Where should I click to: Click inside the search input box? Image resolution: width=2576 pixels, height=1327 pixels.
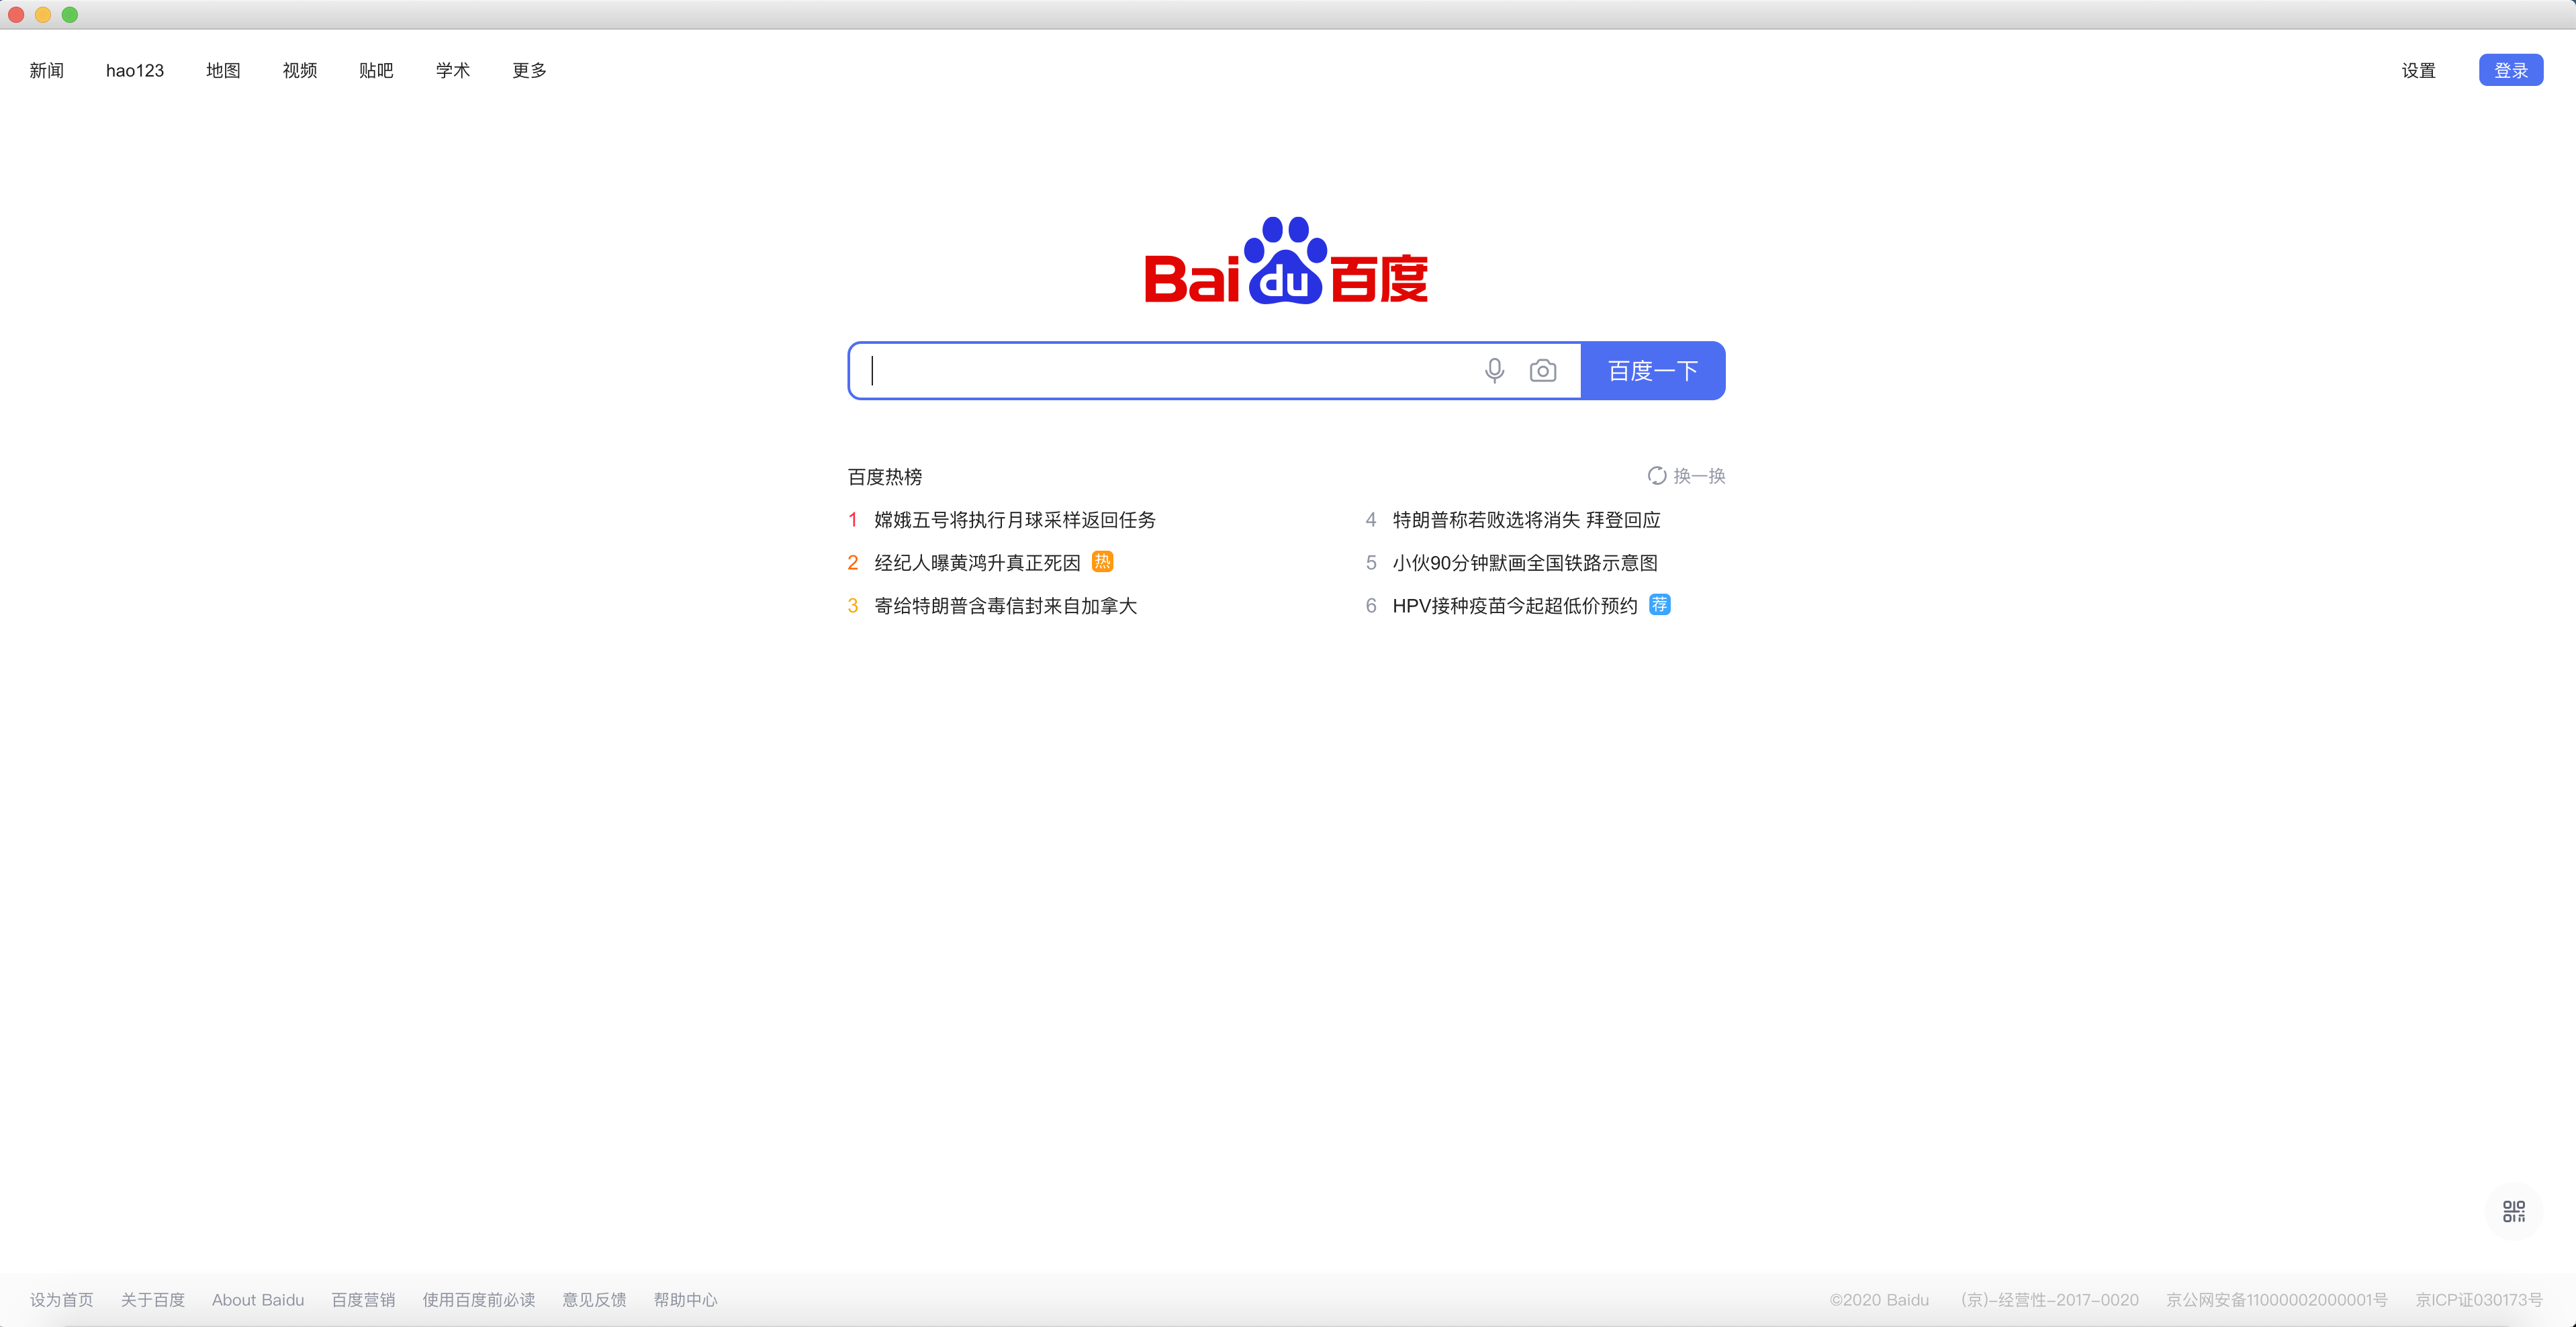click(x=1150, y=370)
